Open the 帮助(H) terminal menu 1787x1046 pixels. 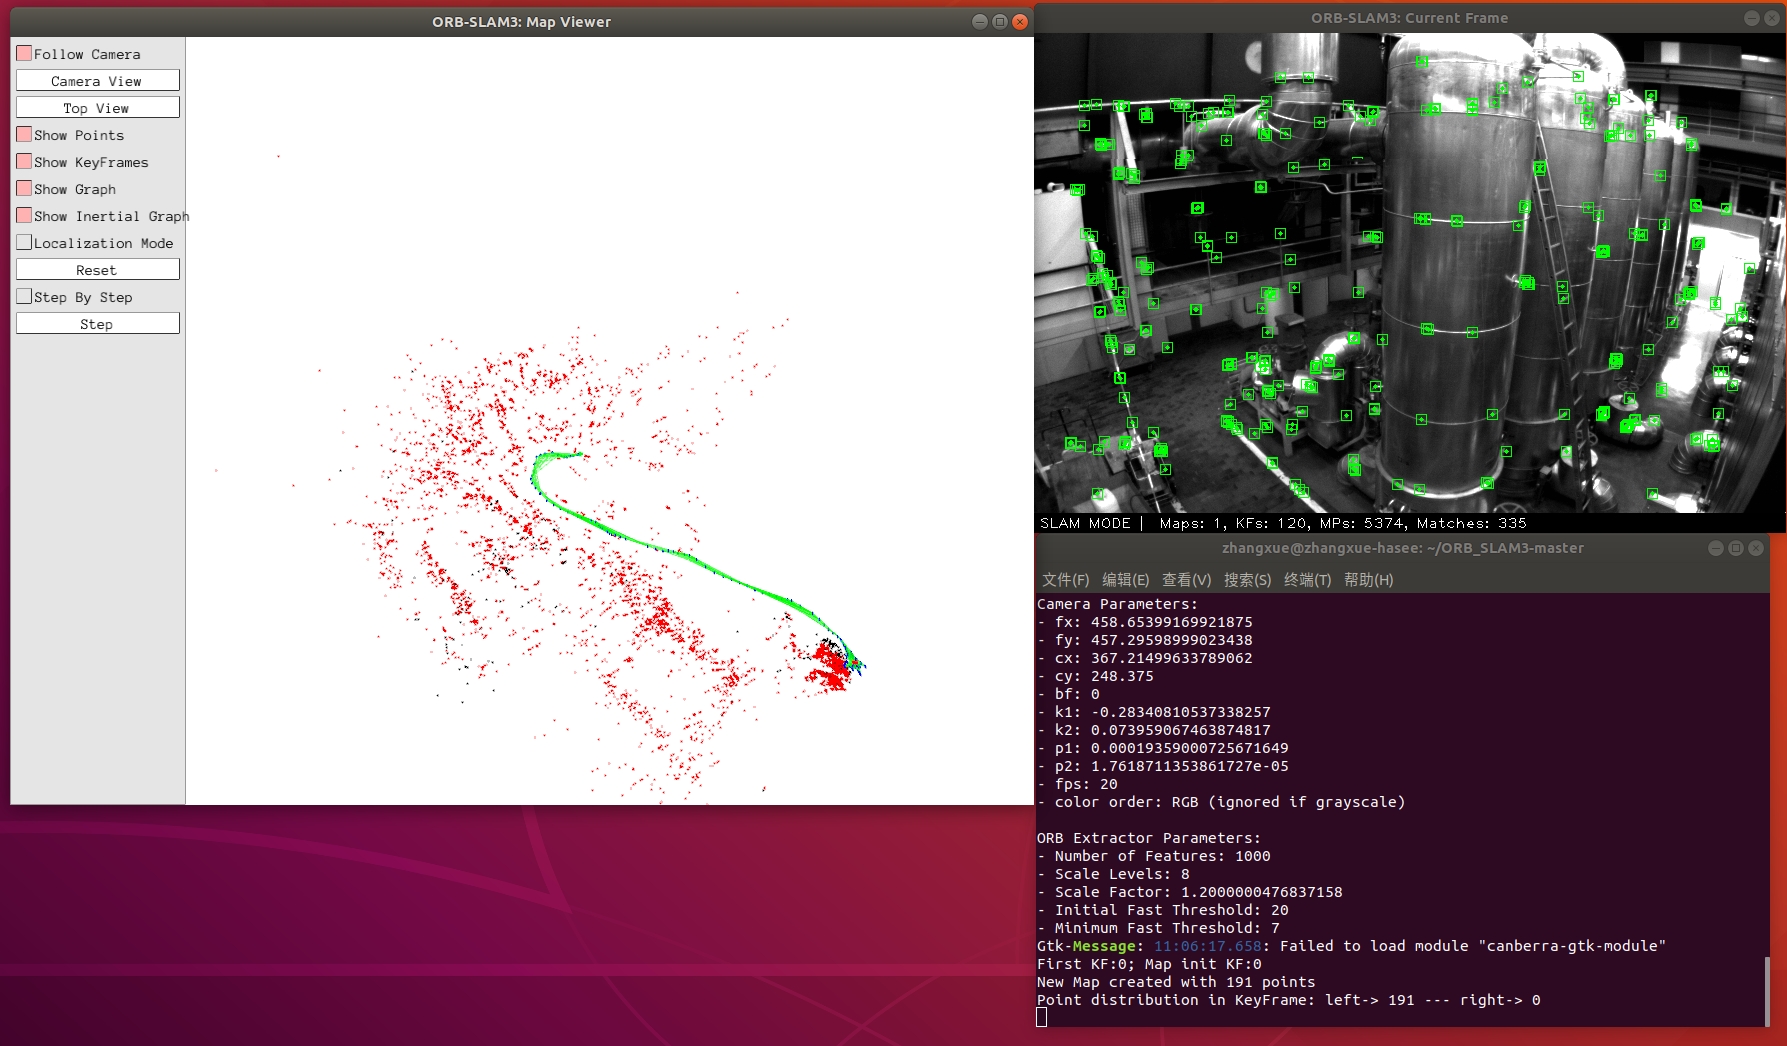click(1368, 580)
